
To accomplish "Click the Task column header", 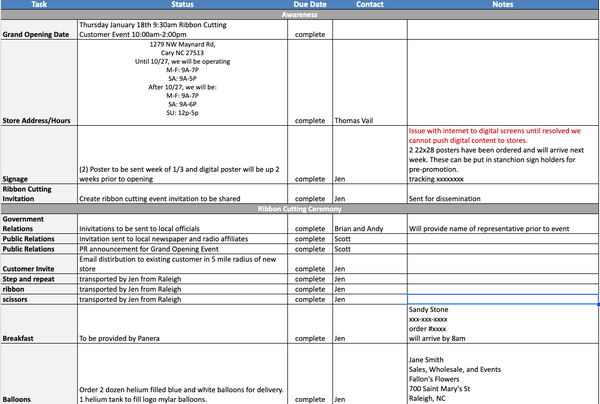I will click(37, 5).
